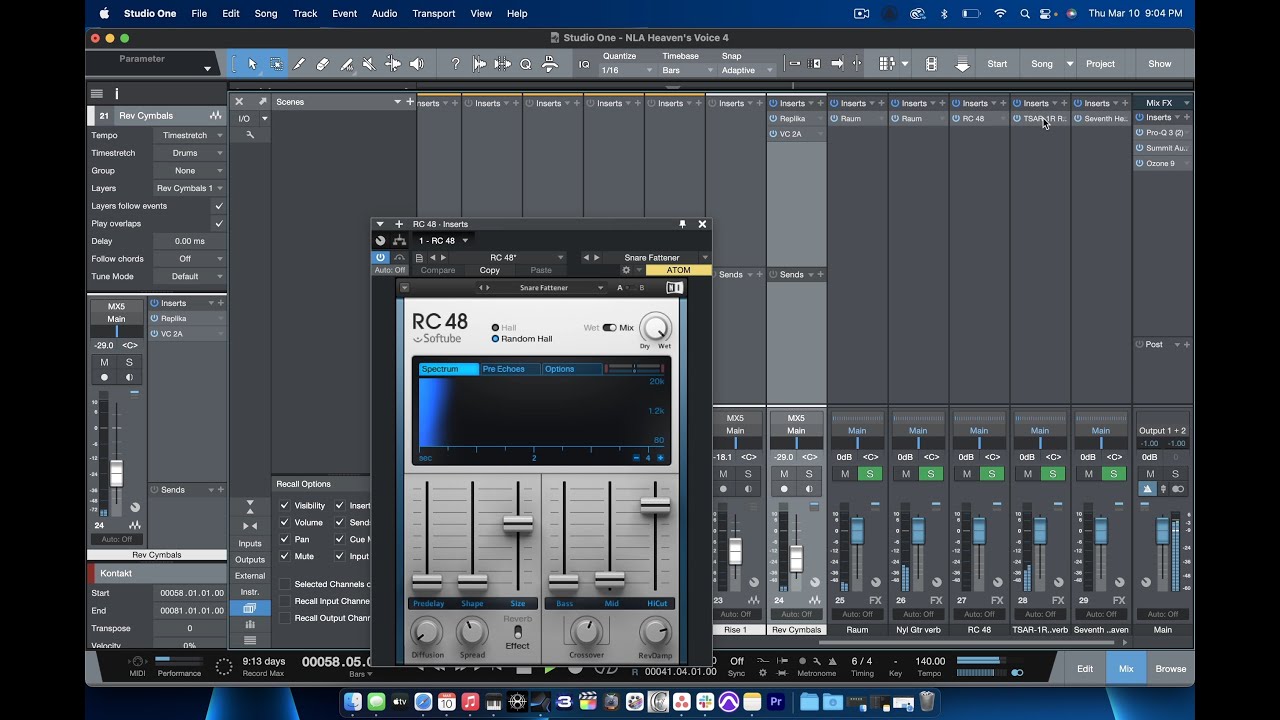Adjust the Rev Cymbals channel volume fader
Image resolution: width=1280 pixels, height=720 pixels.
796,559
